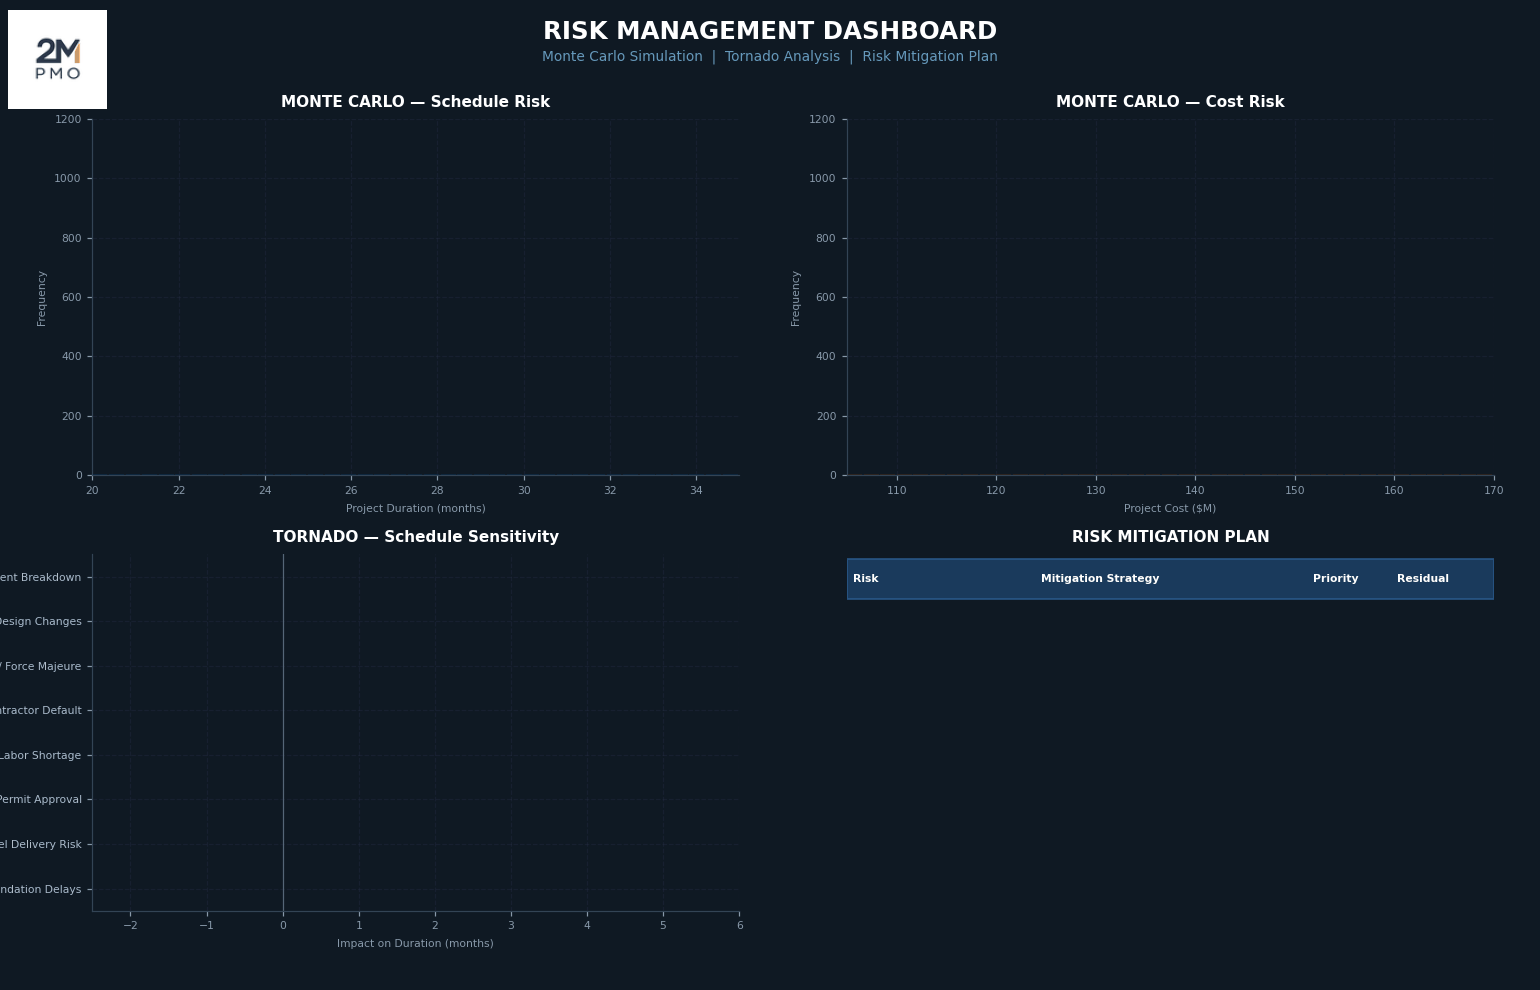
Task: Select the Residual column header
Action: [1422, 579]
